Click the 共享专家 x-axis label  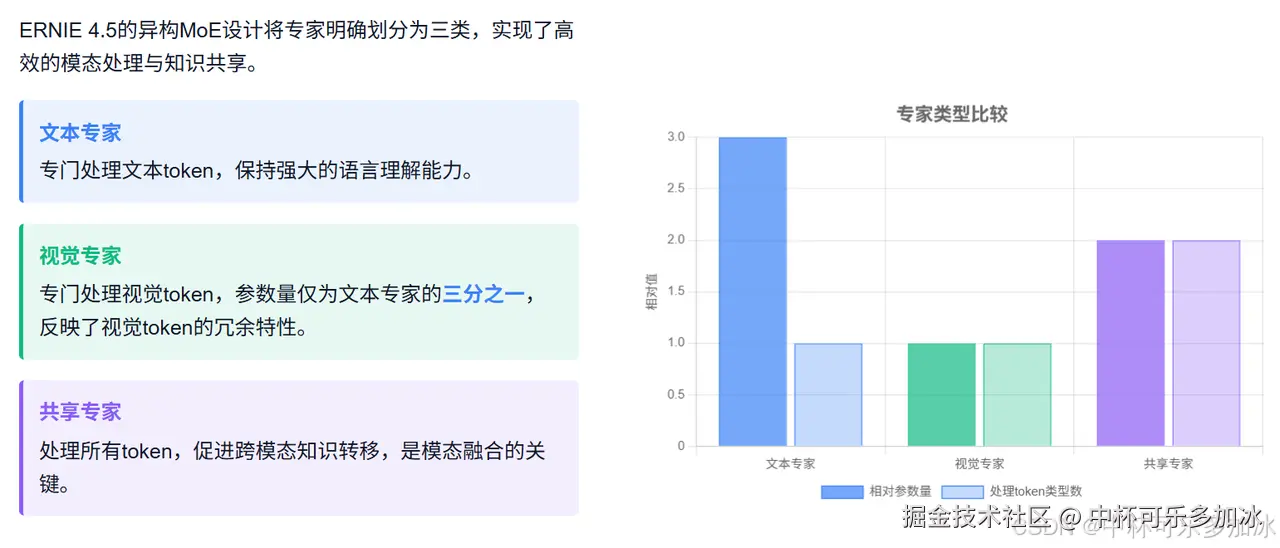[x=1168, y=464]
